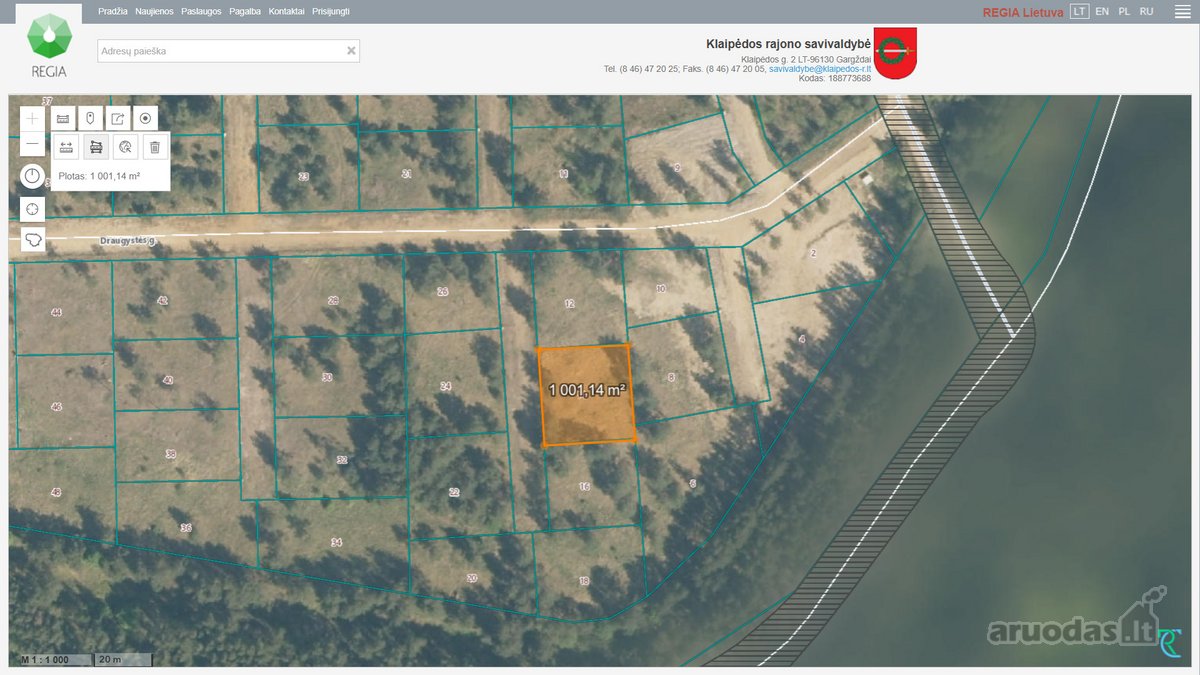Viewport: 1200px width, 675px height.
Task: Select the place marker pin tool
Action: click(x=90, y=118)
